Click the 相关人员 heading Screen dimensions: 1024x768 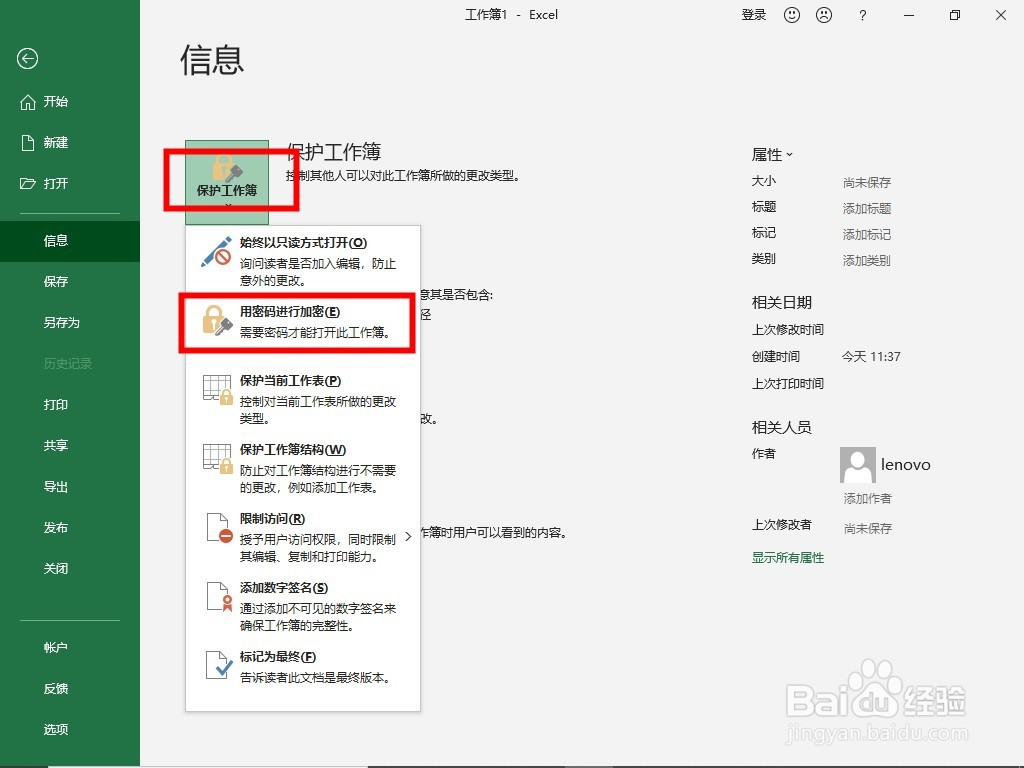pyautogui.click(x=782, y=427)
